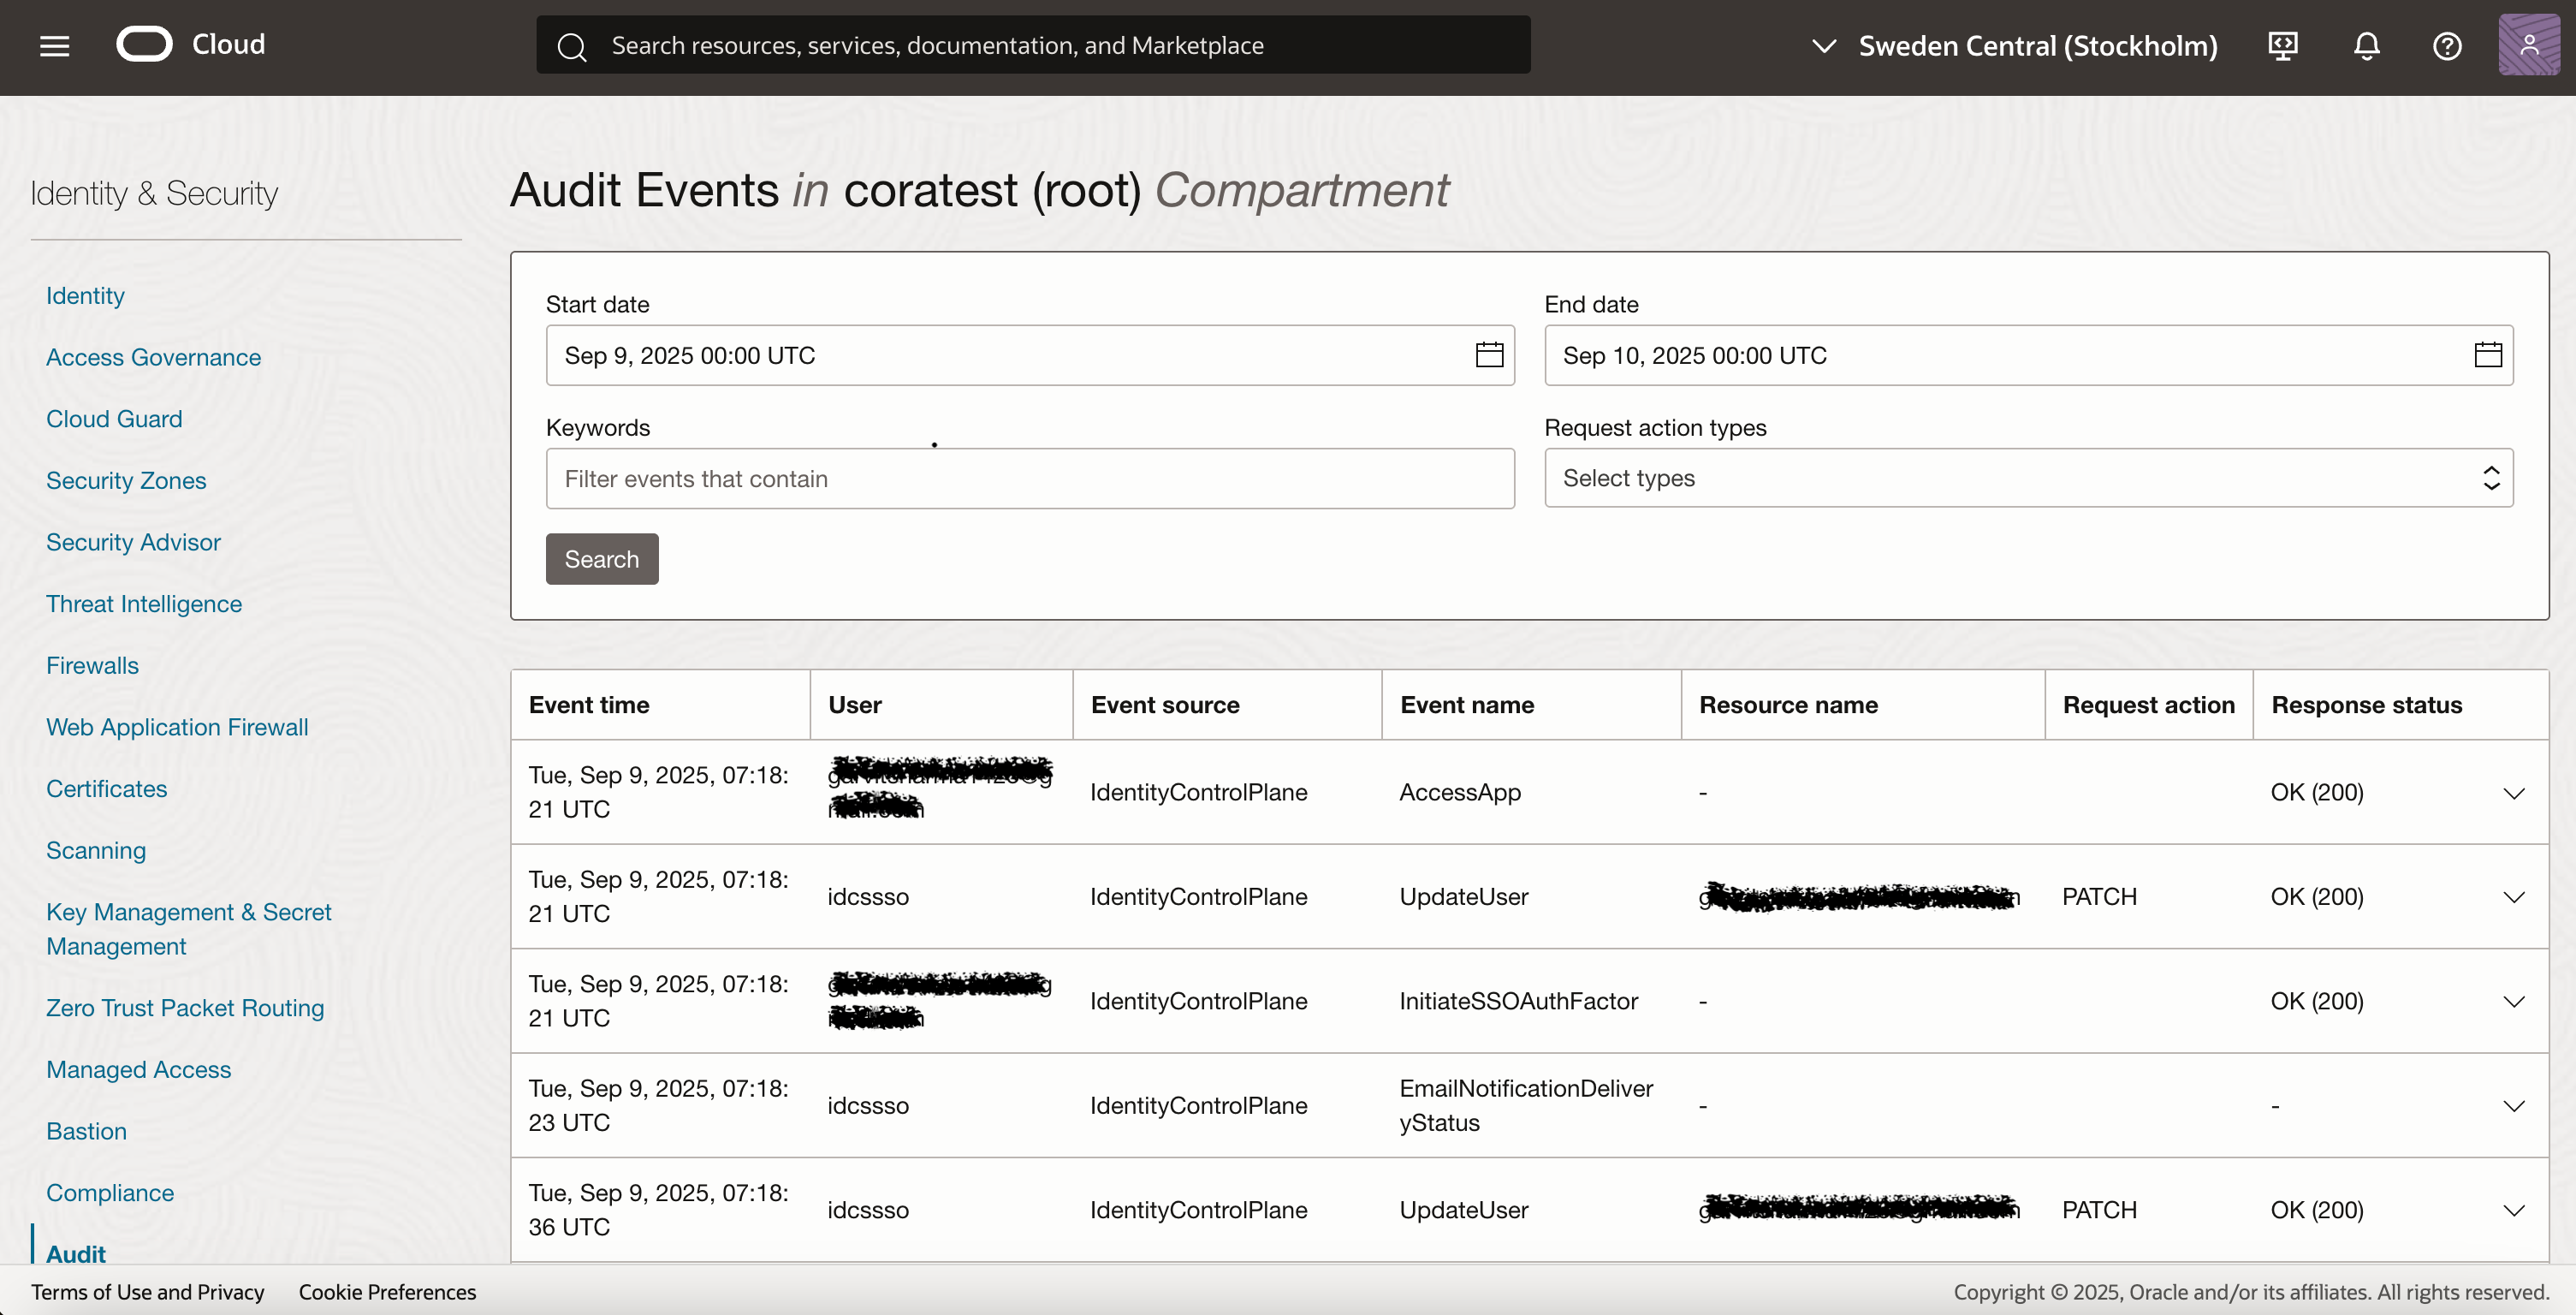Screen dimensions: 2576x1315
Task: Open Terms of Use and Privacy
Action: (148, 1292)
